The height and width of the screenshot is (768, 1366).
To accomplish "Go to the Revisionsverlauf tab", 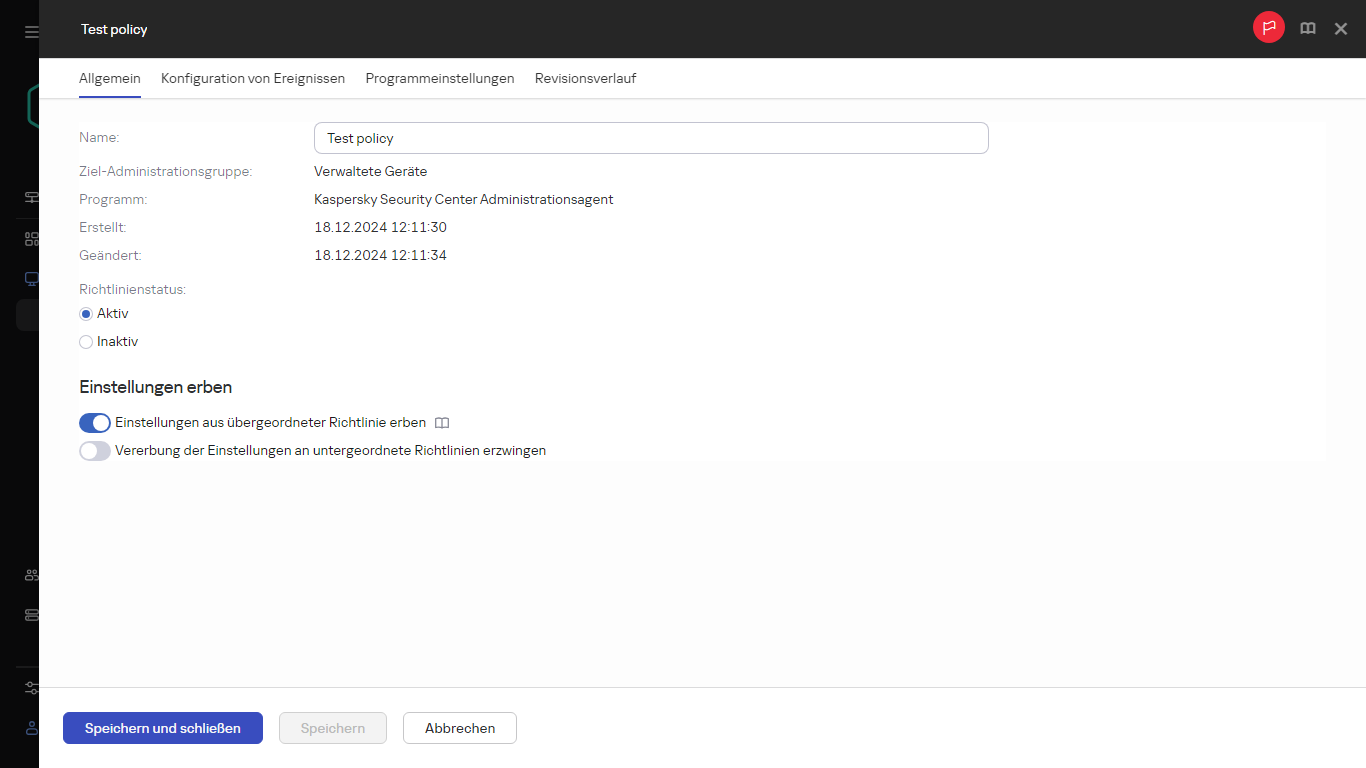I will [585, 78].
